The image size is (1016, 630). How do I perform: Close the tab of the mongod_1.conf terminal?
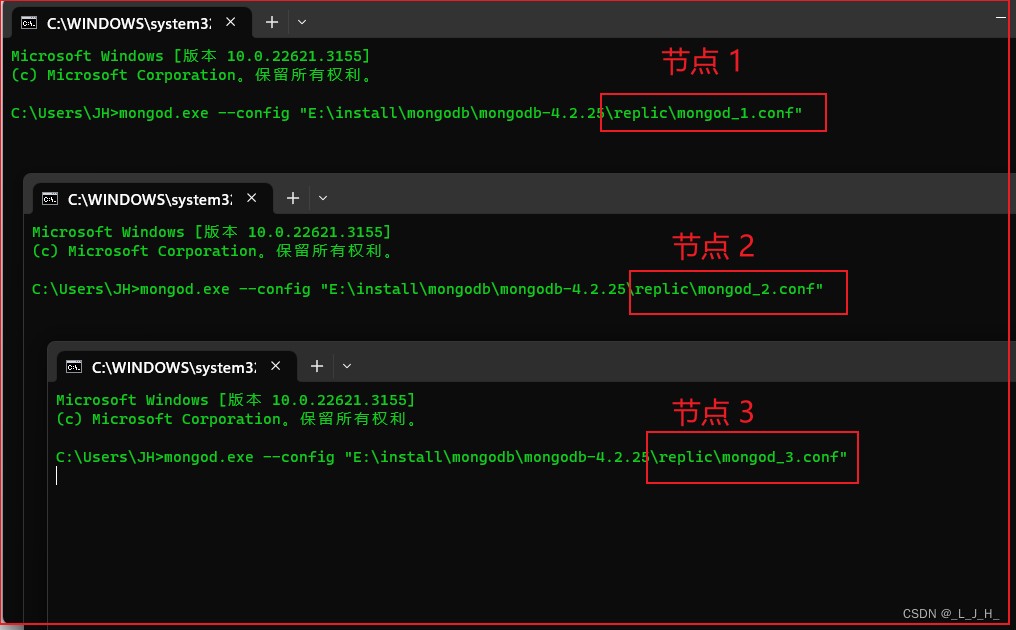click(229, 22)
